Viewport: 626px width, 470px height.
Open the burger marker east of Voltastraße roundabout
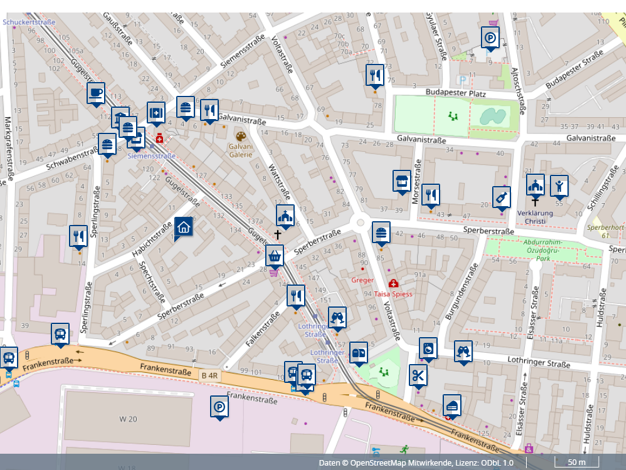point(381,232)
